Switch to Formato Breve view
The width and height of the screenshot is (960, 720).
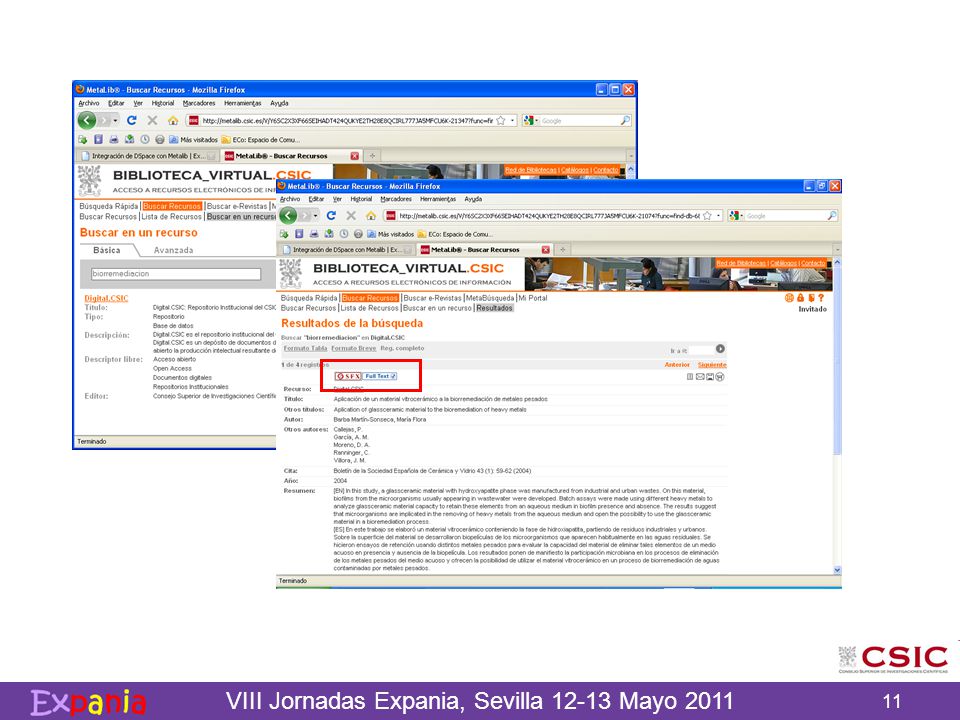click(x=354, y=348)
